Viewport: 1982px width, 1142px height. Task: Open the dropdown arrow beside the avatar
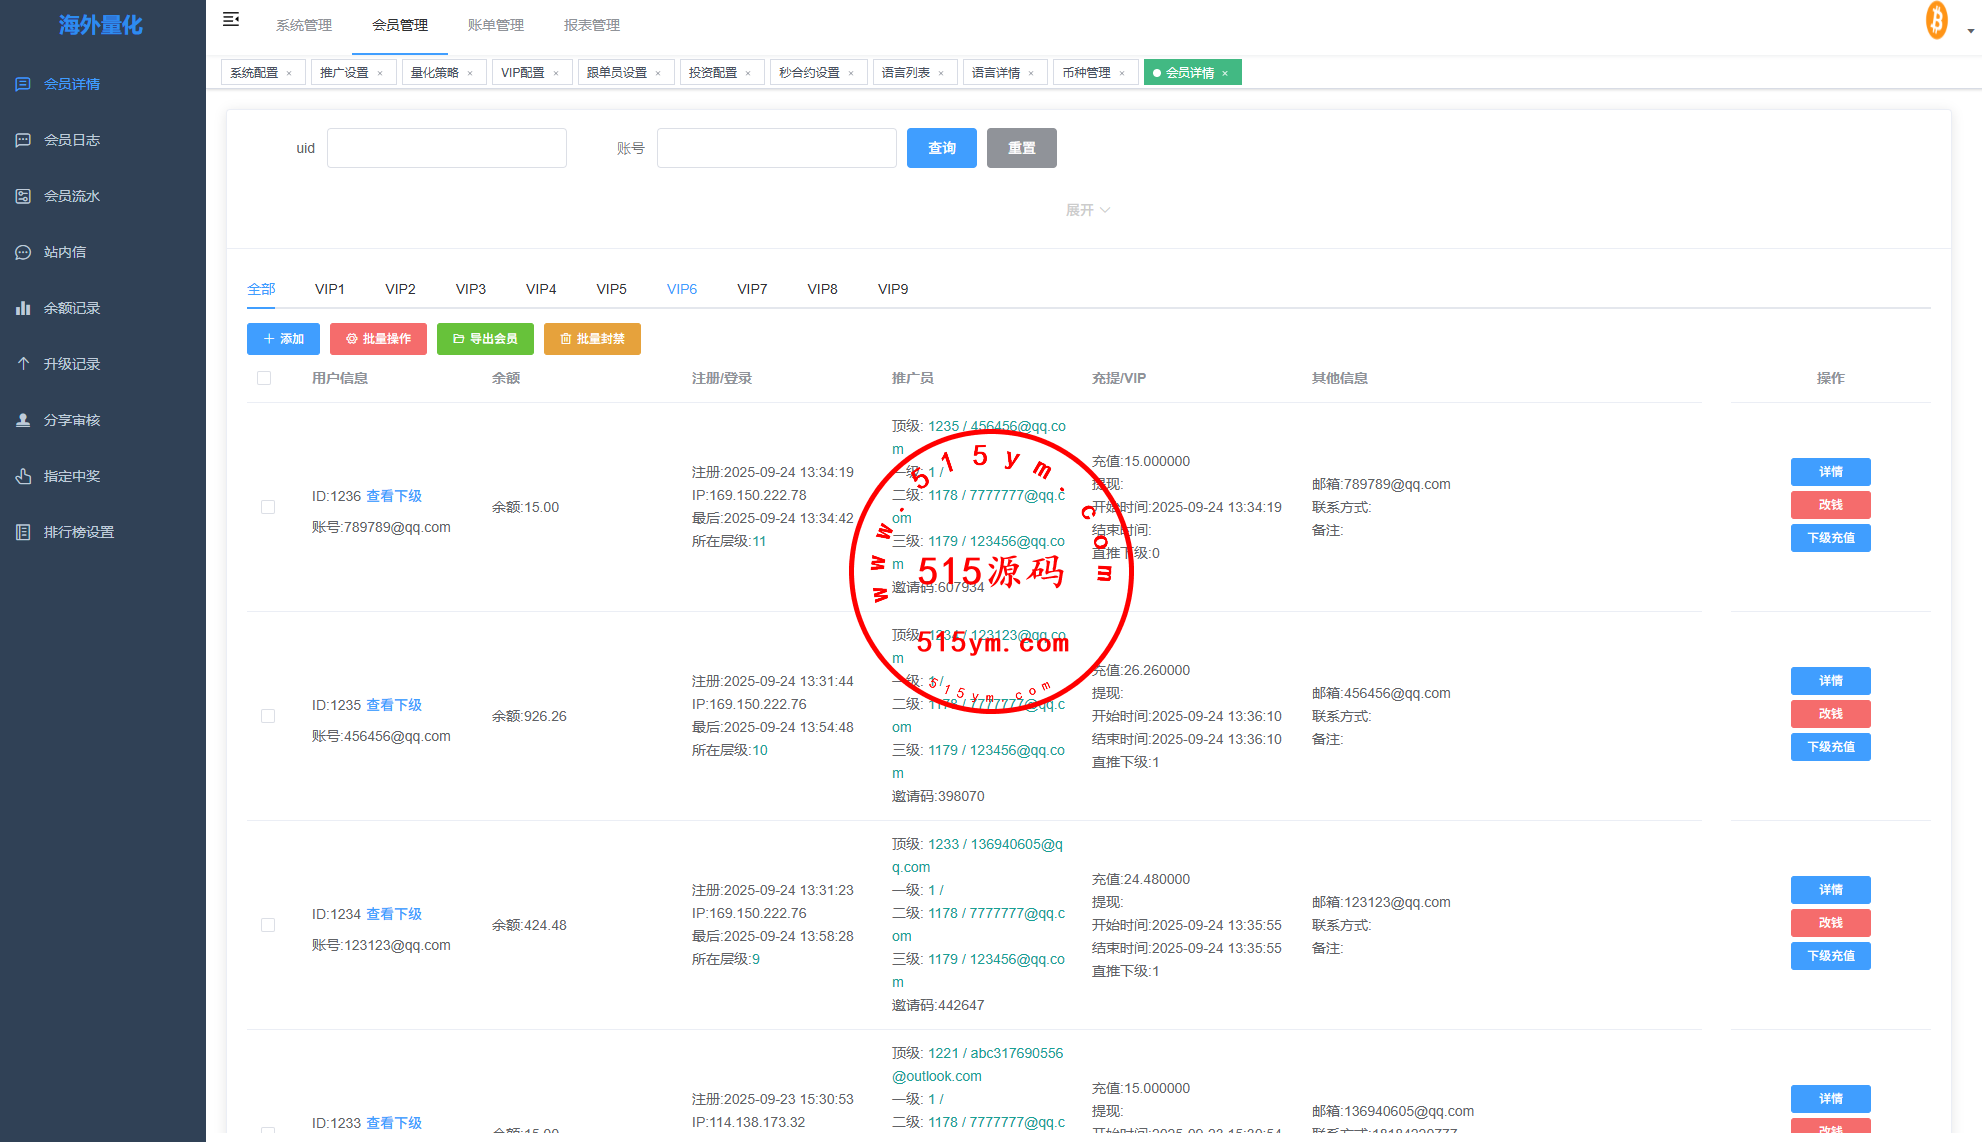[x=1970, y=31]
